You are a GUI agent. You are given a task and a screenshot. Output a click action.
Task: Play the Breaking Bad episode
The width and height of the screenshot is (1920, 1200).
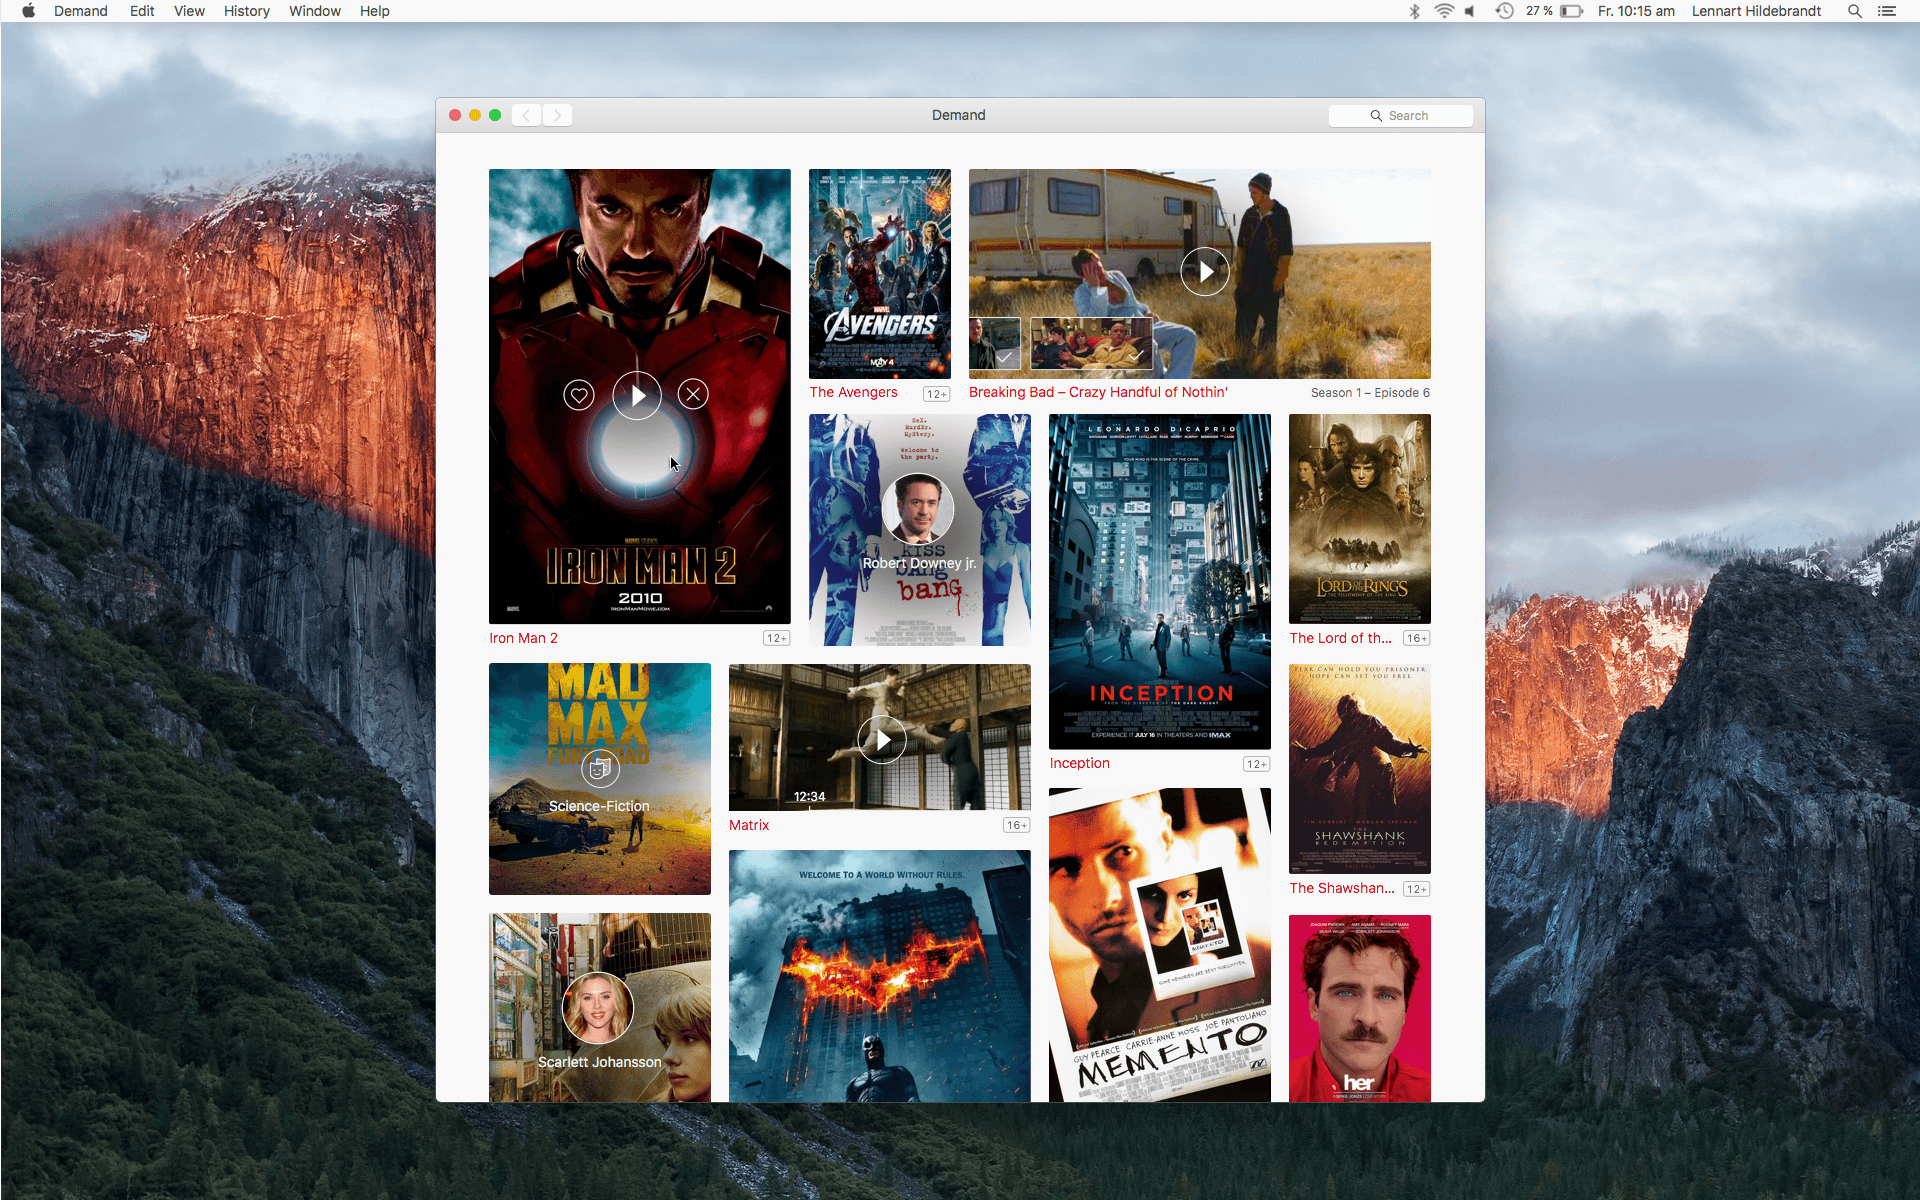1205,271
